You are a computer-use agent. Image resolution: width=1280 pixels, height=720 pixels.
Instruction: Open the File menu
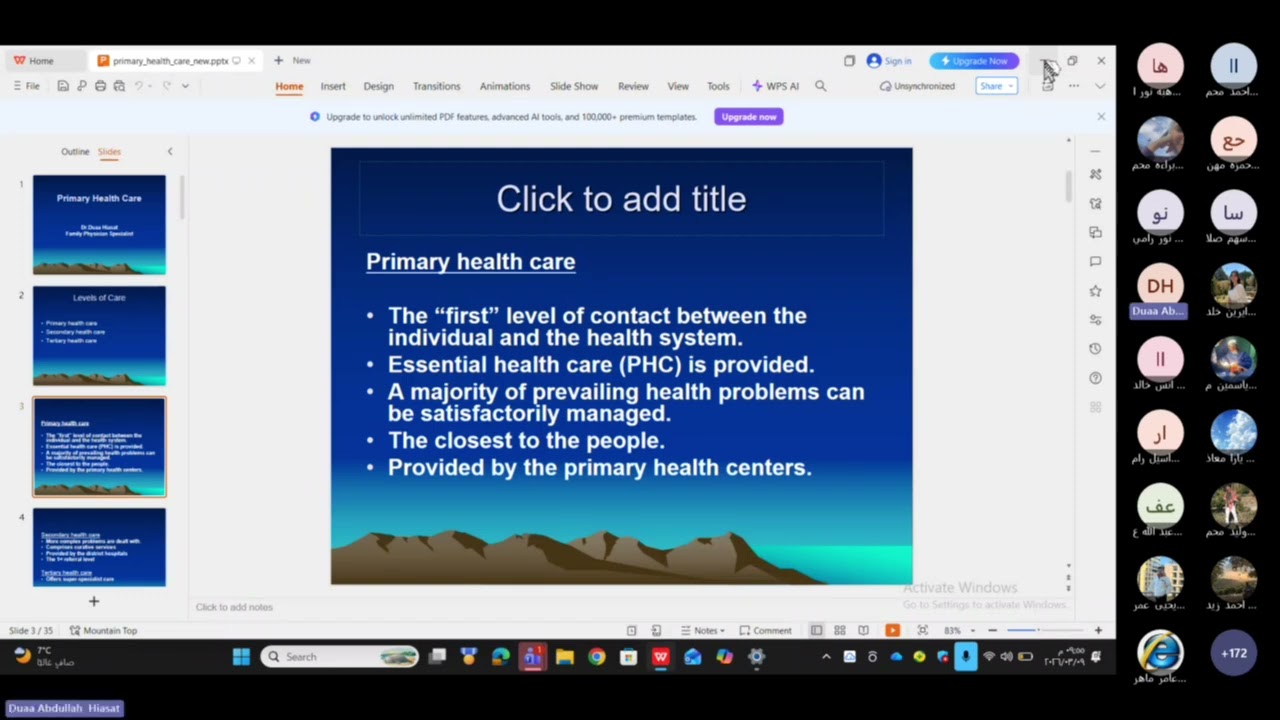[x=27, y=86]
